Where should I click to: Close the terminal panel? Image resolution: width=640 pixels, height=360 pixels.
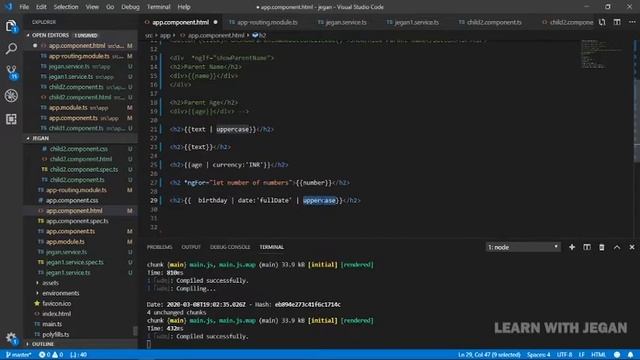(632, 247)
